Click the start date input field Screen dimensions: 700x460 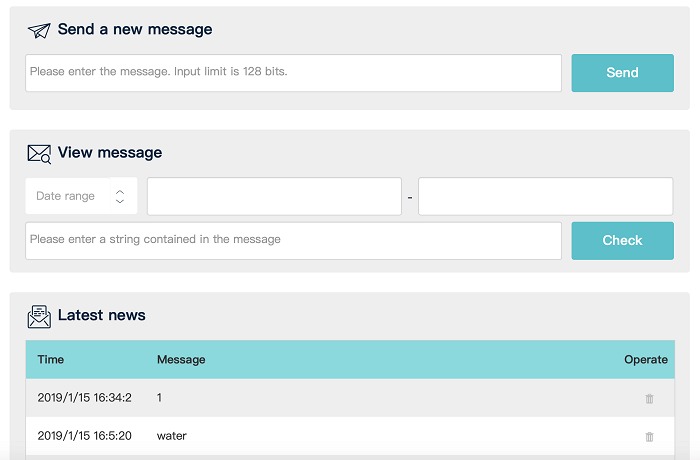274,196
